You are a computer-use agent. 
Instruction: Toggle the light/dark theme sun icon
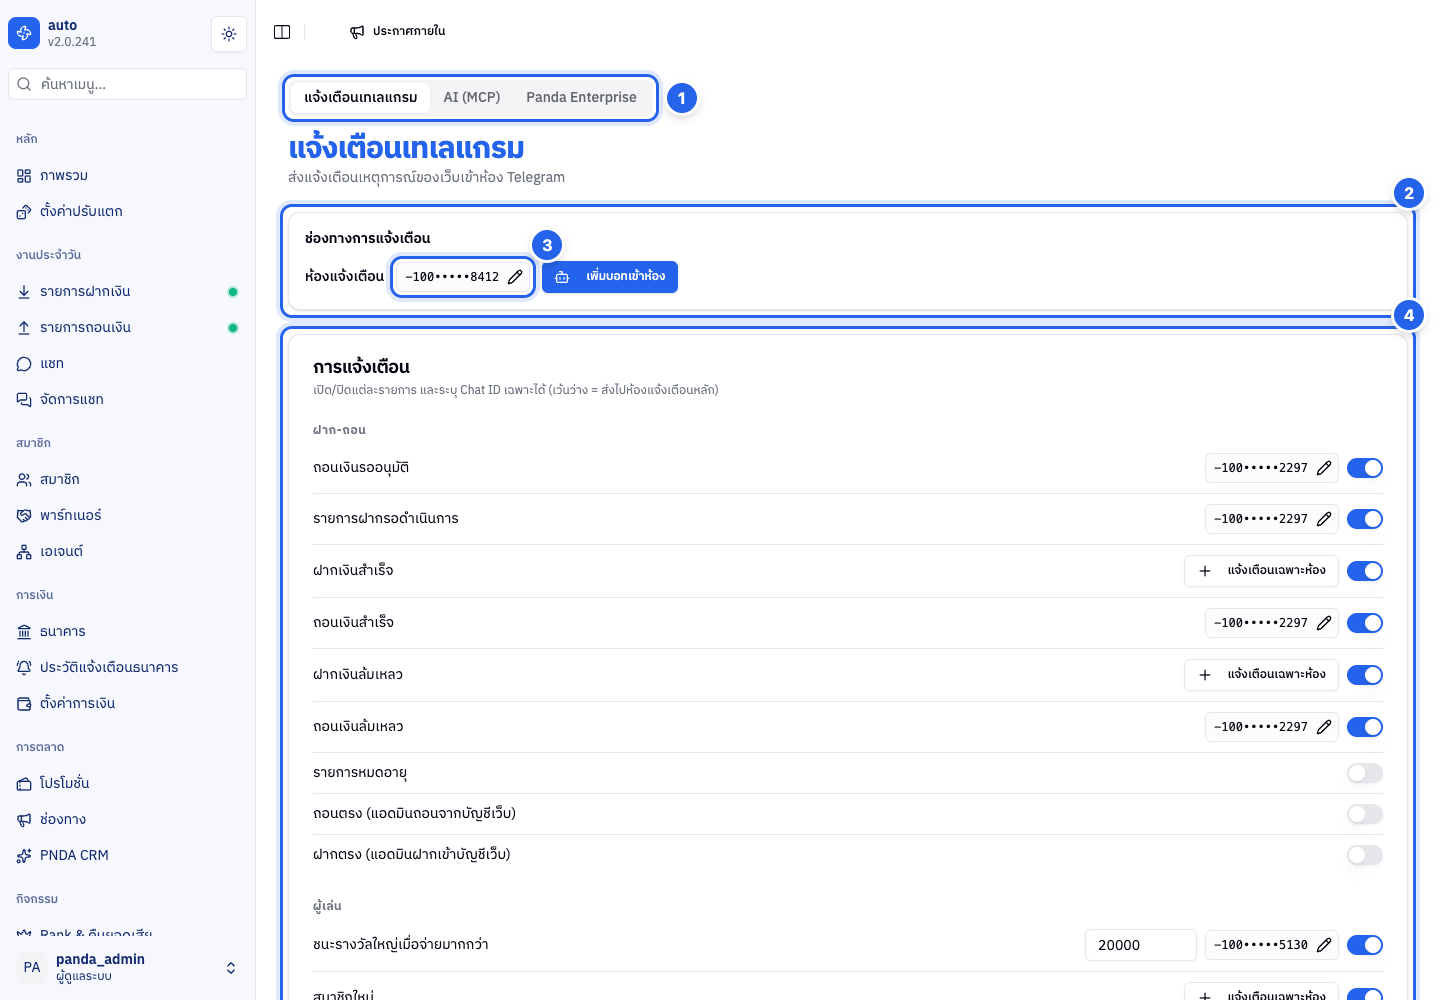pos(229,34)
